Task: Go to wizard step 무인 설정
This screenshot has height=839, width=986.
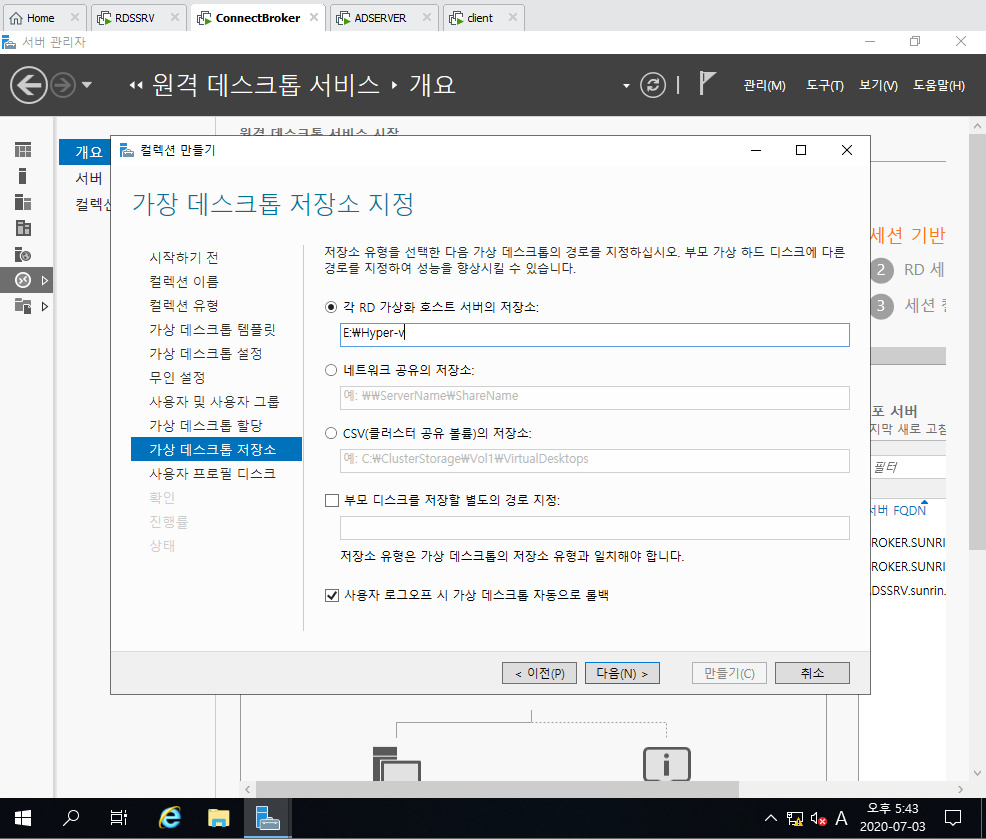Action: tap(177, 378)
